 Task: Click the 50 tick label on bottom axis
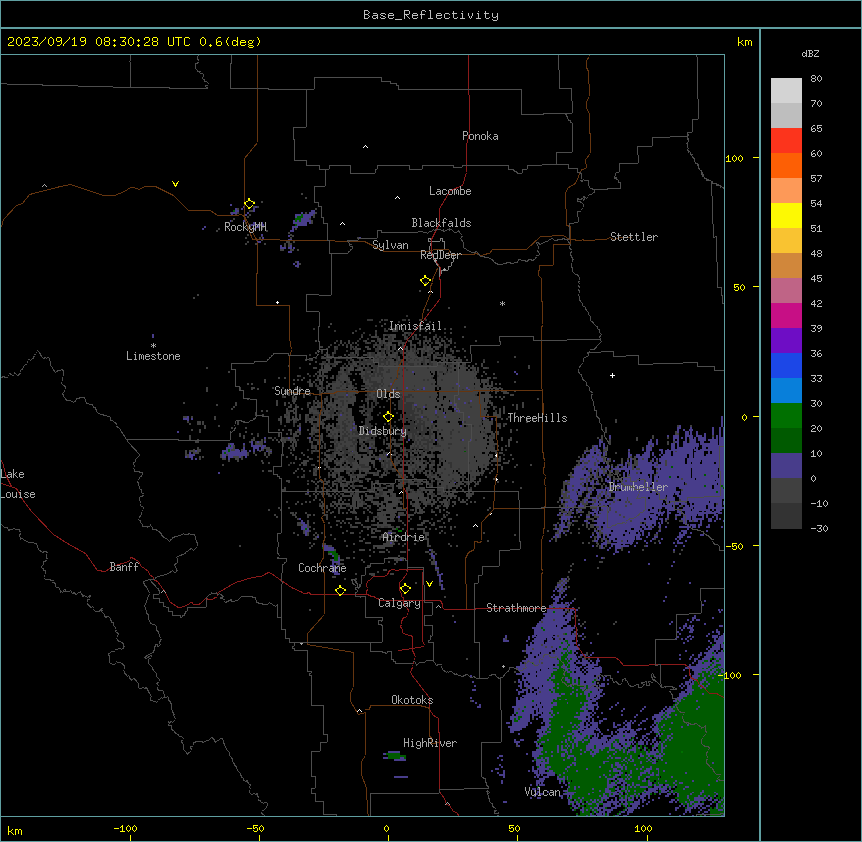click(x=514, y=828)
